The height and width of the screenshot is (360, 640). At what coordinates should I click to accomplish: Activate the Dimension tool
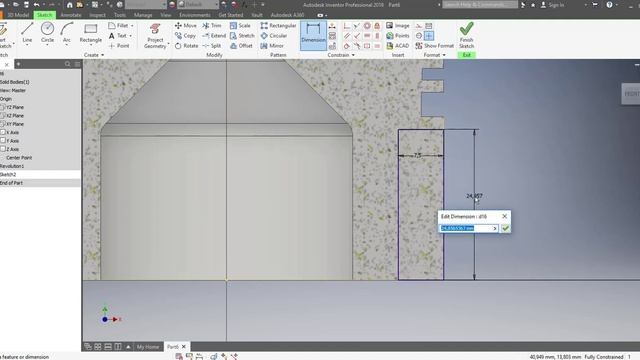click(x=313, y=36)
